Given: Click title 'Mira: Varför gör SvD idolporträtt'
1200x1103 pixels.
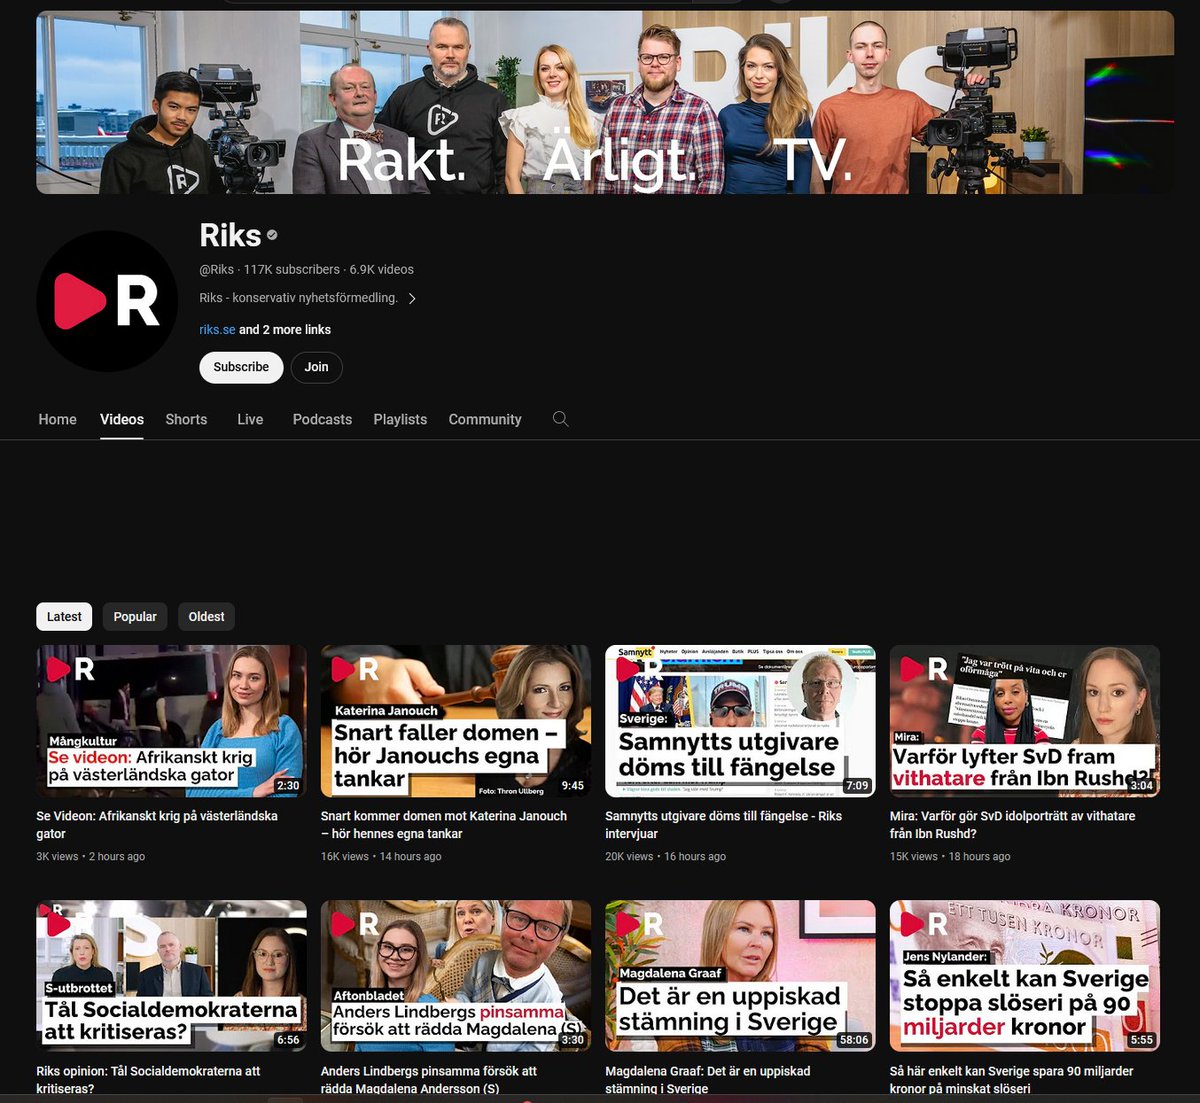Looking at the screenshot, I should [1013, 825].
